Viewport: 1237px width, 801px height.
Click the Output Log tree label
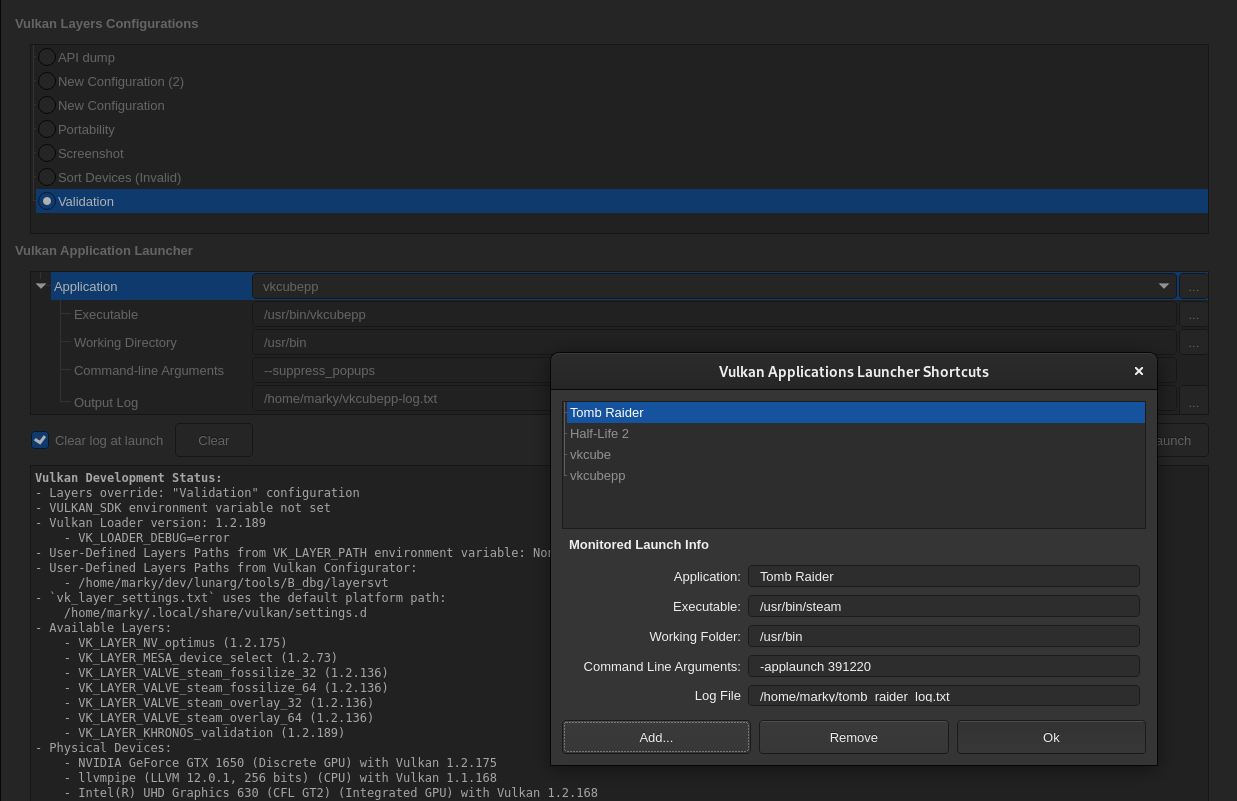point(106,402)
